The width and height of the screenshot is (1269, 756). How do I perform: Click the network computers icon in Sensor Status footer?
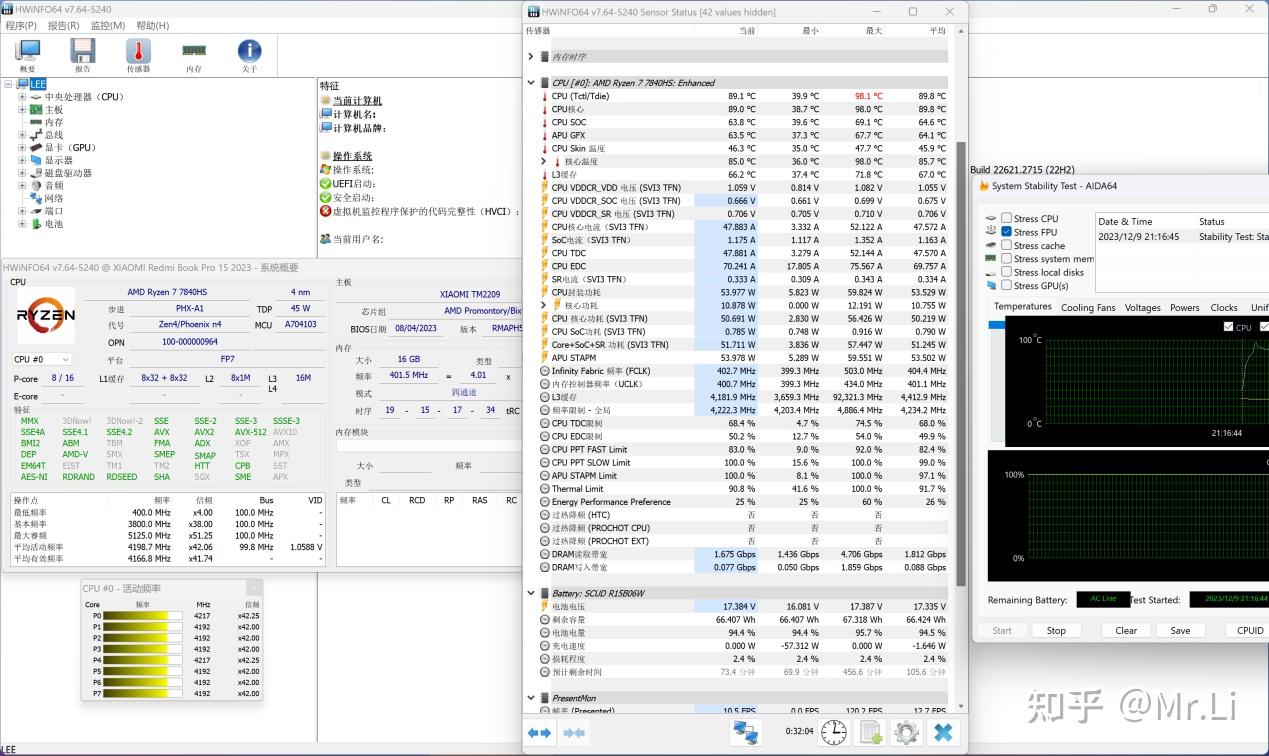[x=745, y=732]
